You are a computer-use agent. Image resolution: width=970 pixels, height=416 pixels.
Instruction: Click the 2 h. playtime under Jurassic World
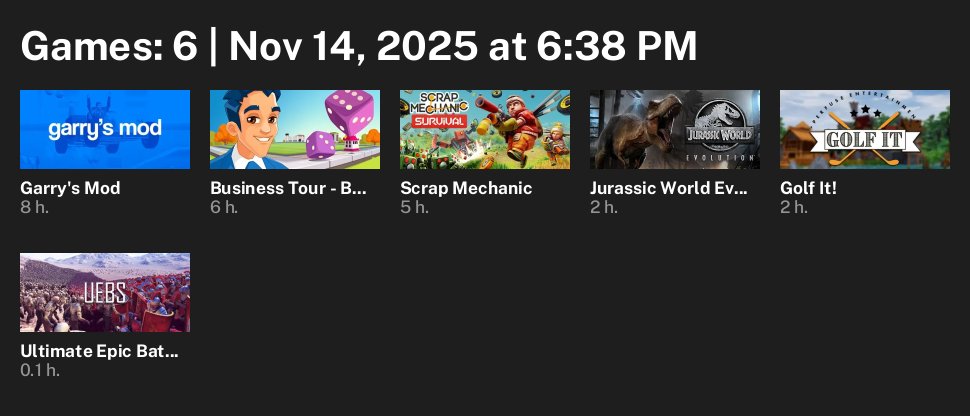click(x=604, y=207)
